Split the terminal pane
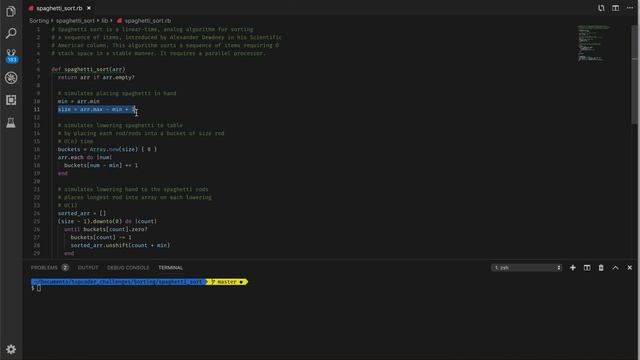Viewport: 640px width, 360px height. tap(587, 268)
